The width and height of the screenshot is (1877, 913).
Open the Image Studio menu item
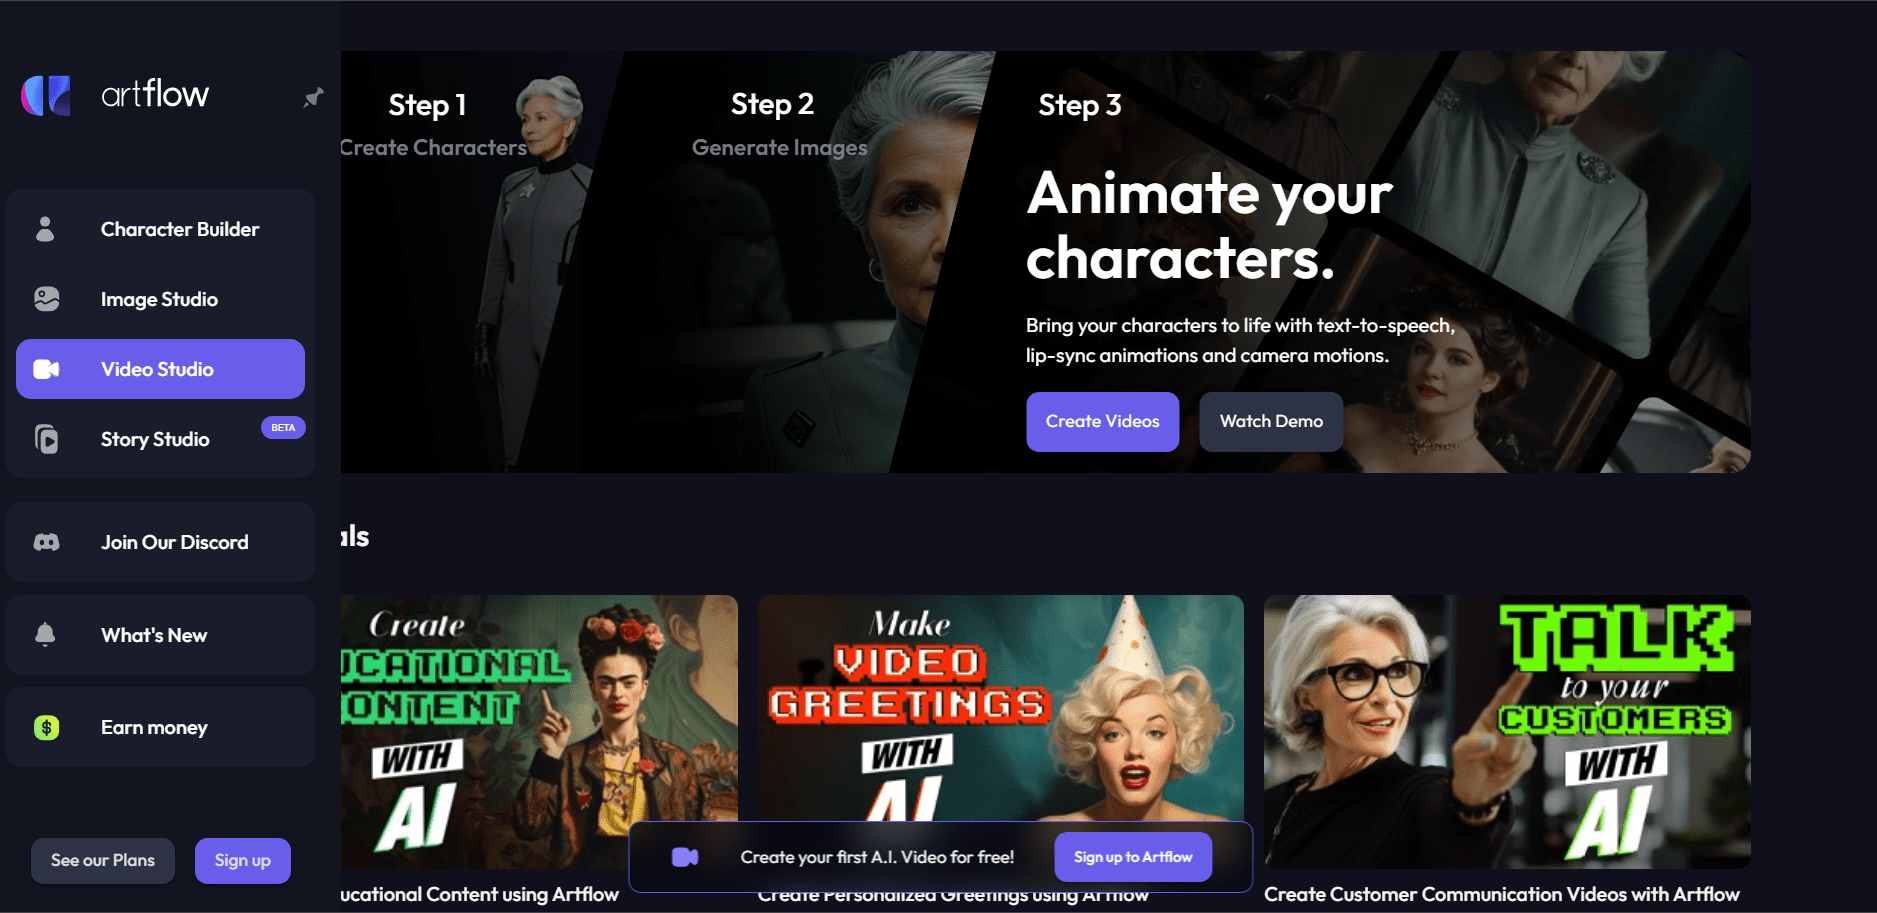(160, 299)
